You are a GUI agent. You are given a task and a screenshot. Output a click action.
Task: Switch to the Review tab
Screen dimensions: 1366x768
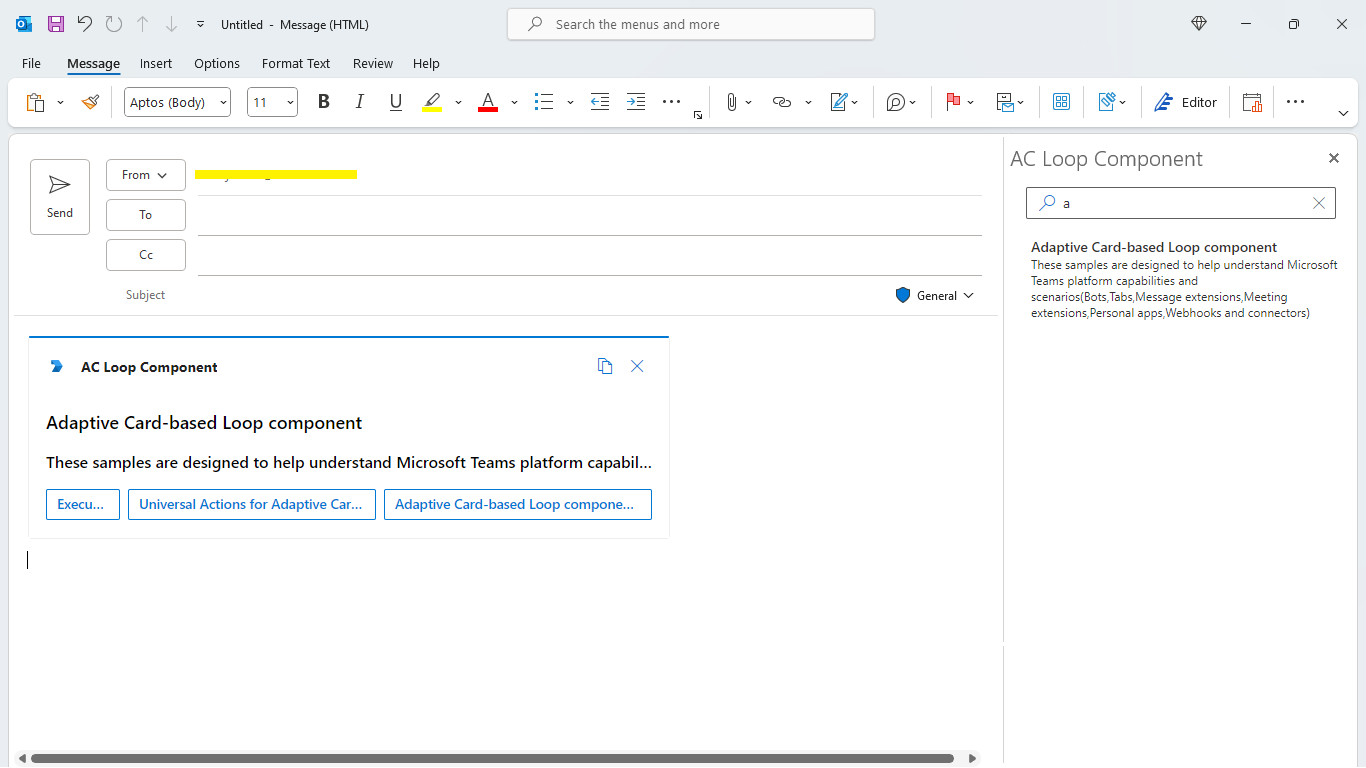[373, 63]
